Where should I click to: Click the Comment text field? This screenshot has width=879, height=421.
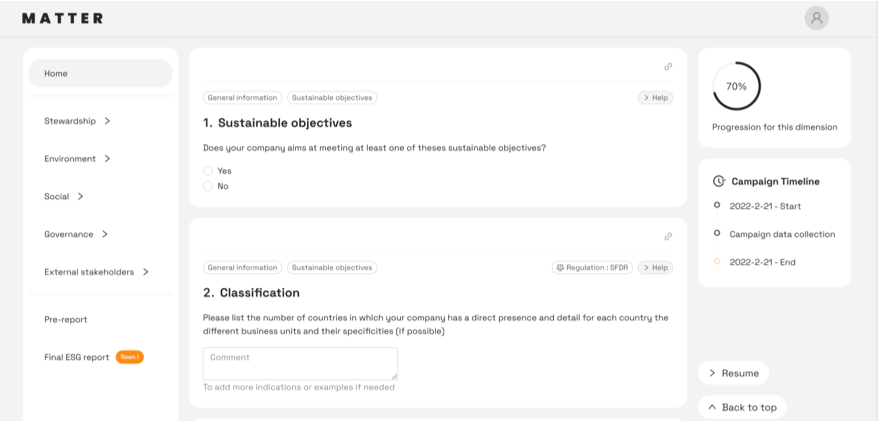point(300,363)
